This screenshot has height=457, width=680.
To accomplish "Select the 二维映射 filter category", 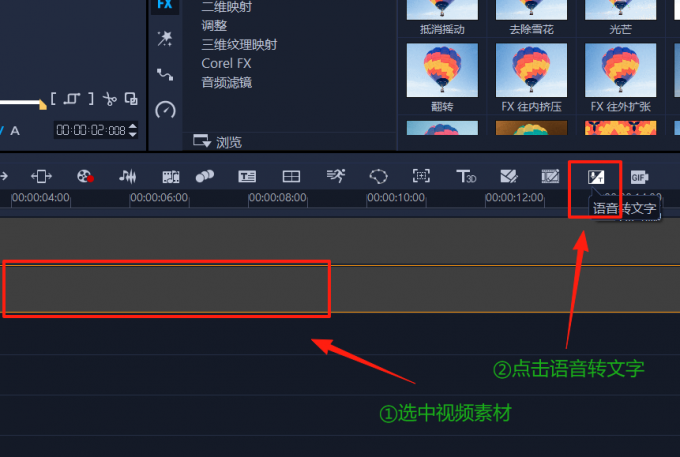I will 226,7.
